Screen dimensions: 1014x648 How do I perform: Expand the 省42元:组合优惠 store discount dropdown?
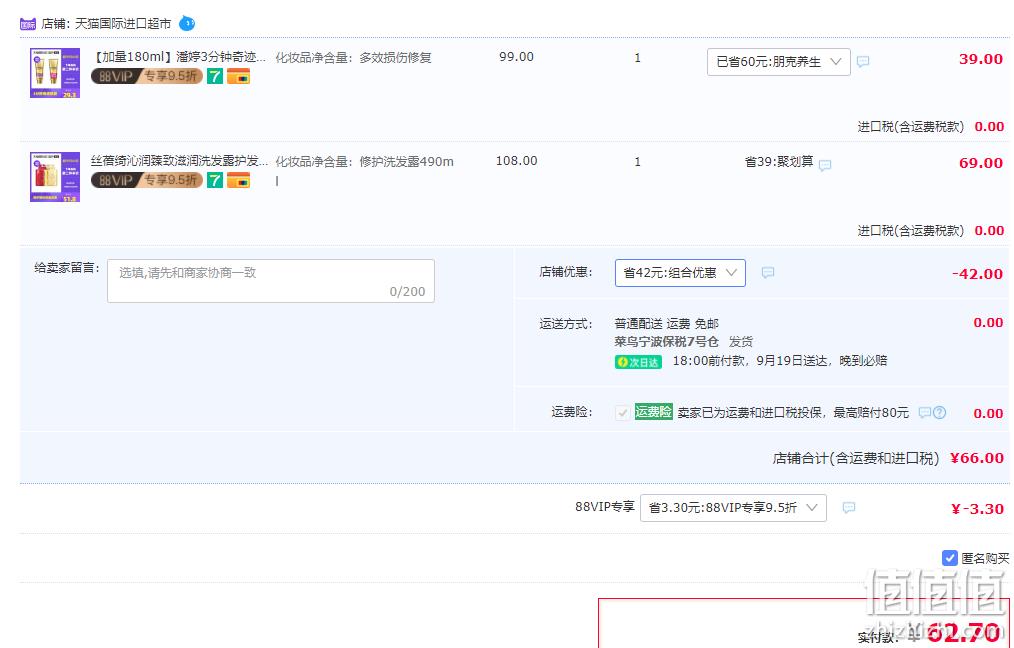680,273
